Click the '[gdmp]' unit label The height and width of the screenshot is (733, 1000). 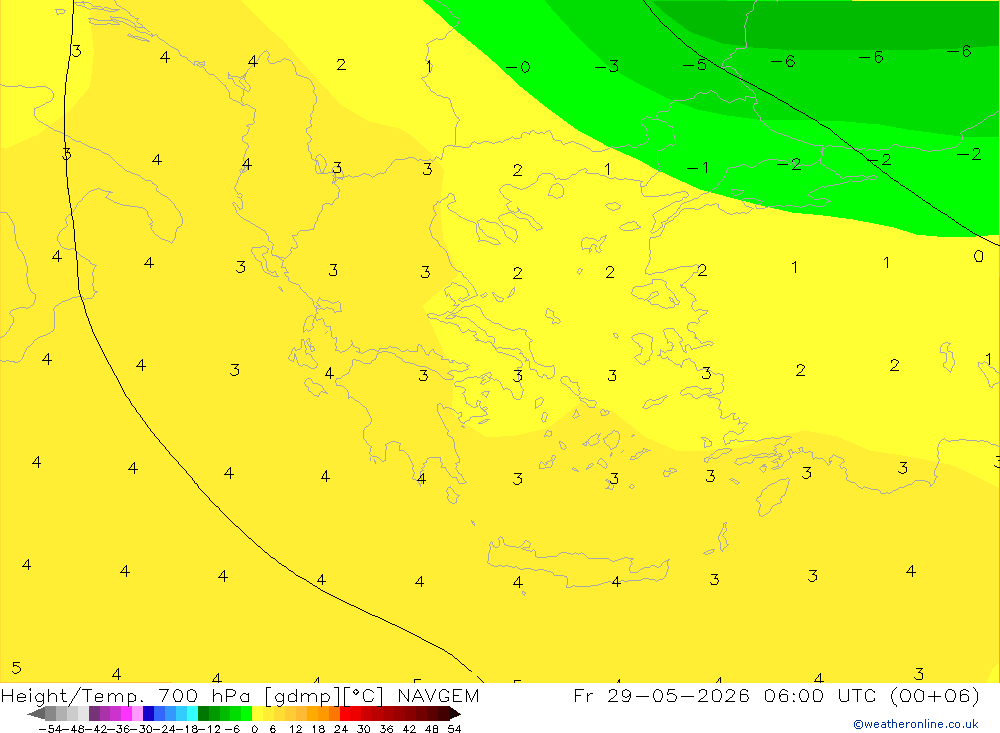pos(301,696)
